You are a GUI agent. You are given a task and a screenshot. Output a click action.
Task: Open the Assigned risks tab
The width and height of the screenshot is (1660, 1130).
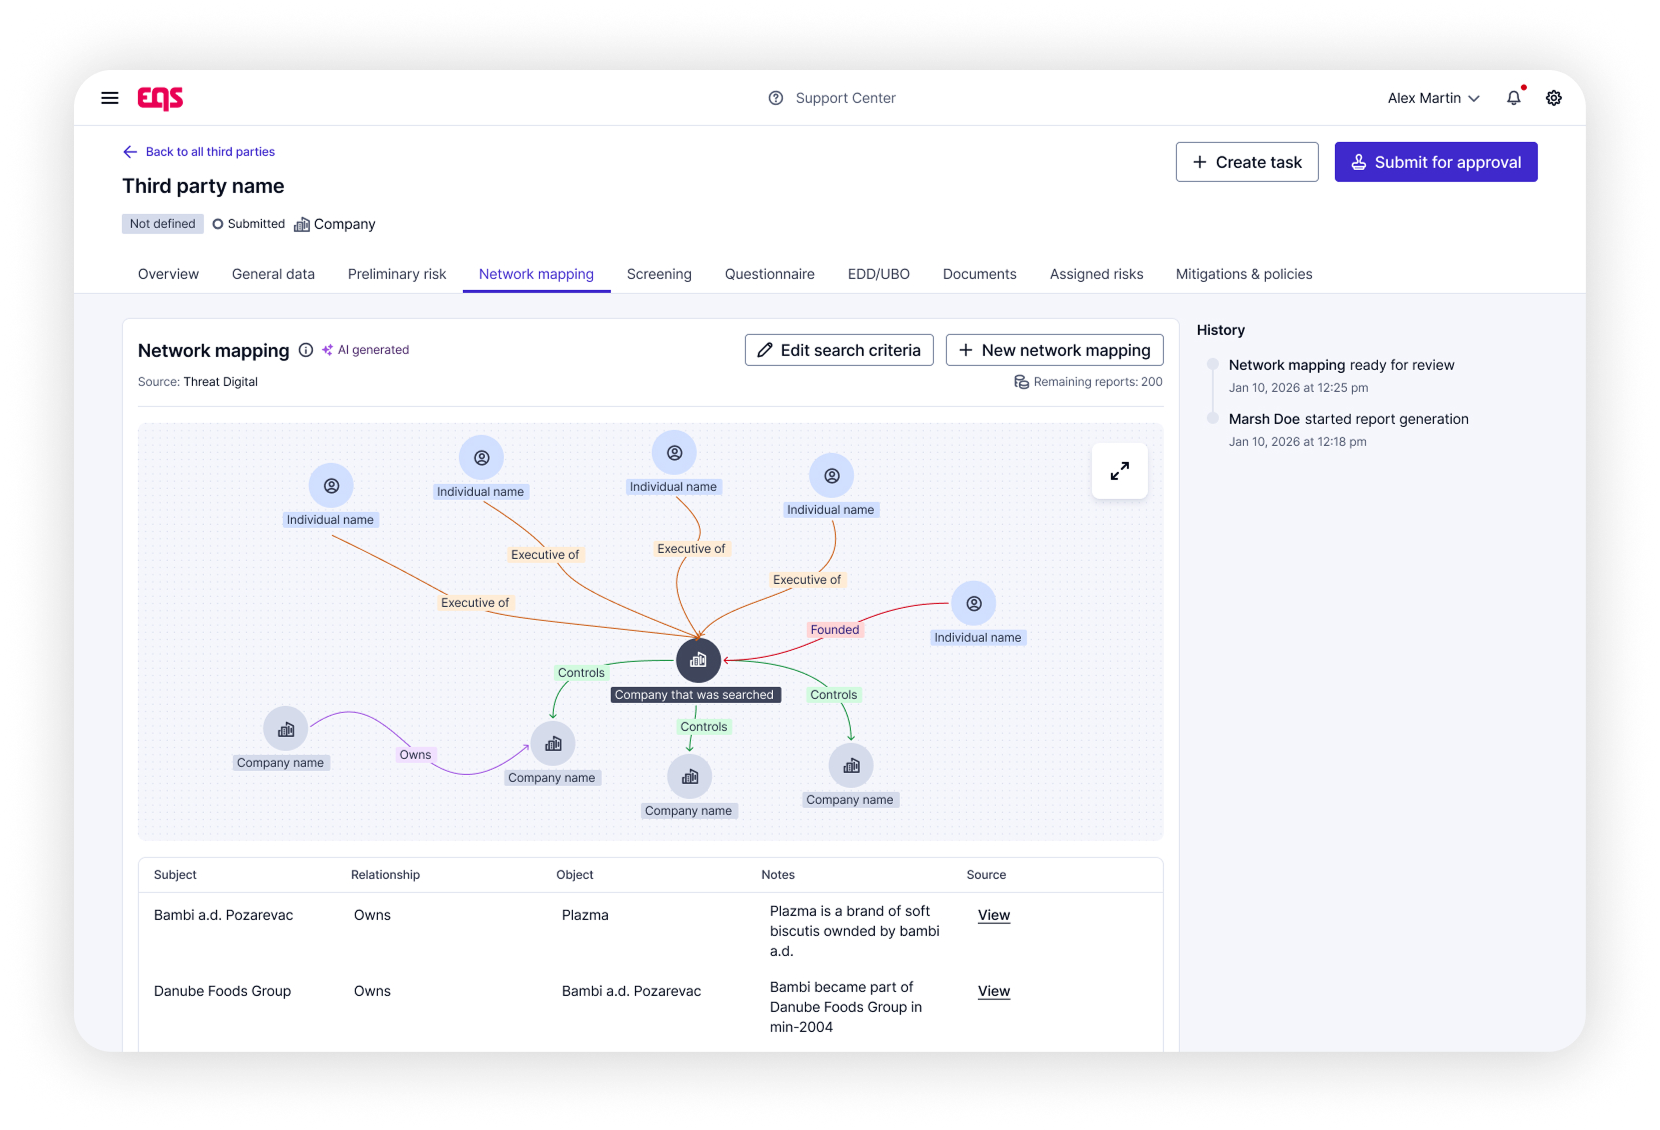click(x=1097, y=274)
